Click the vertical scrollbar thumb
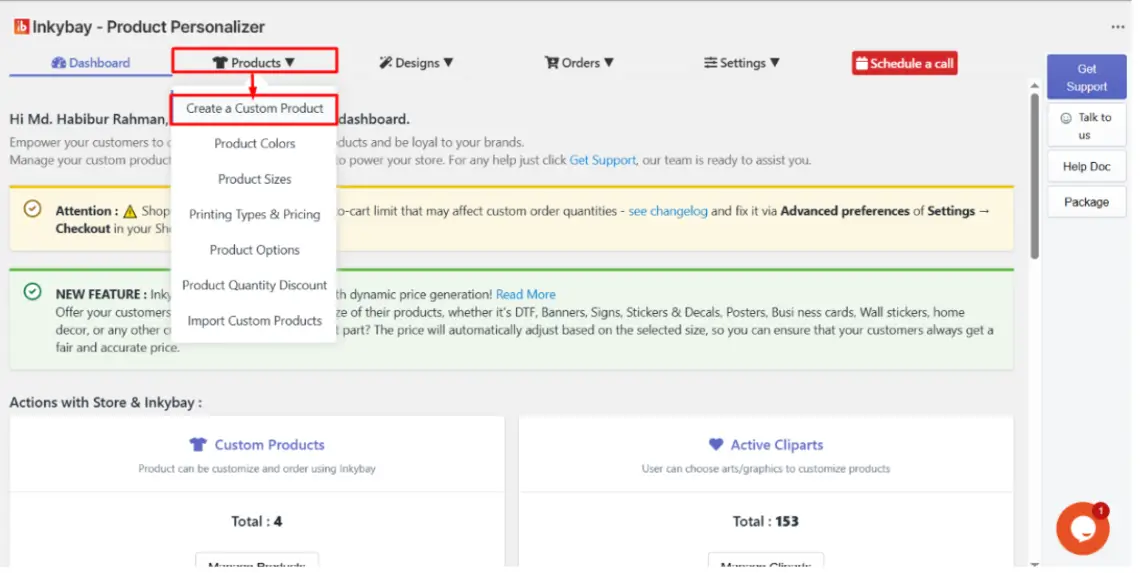The width and height of the screenshot is (1146, 573). 1034,175
